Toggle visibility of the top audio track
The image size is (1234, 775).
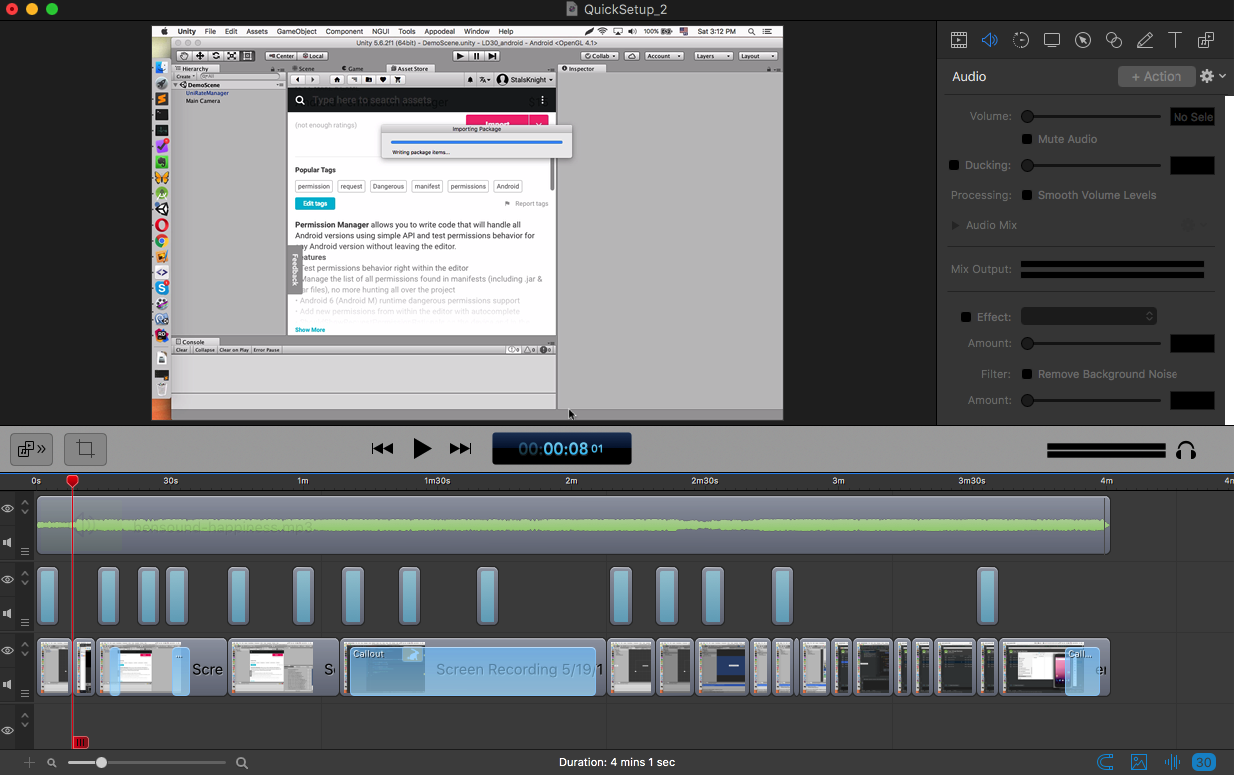point(8,509)
